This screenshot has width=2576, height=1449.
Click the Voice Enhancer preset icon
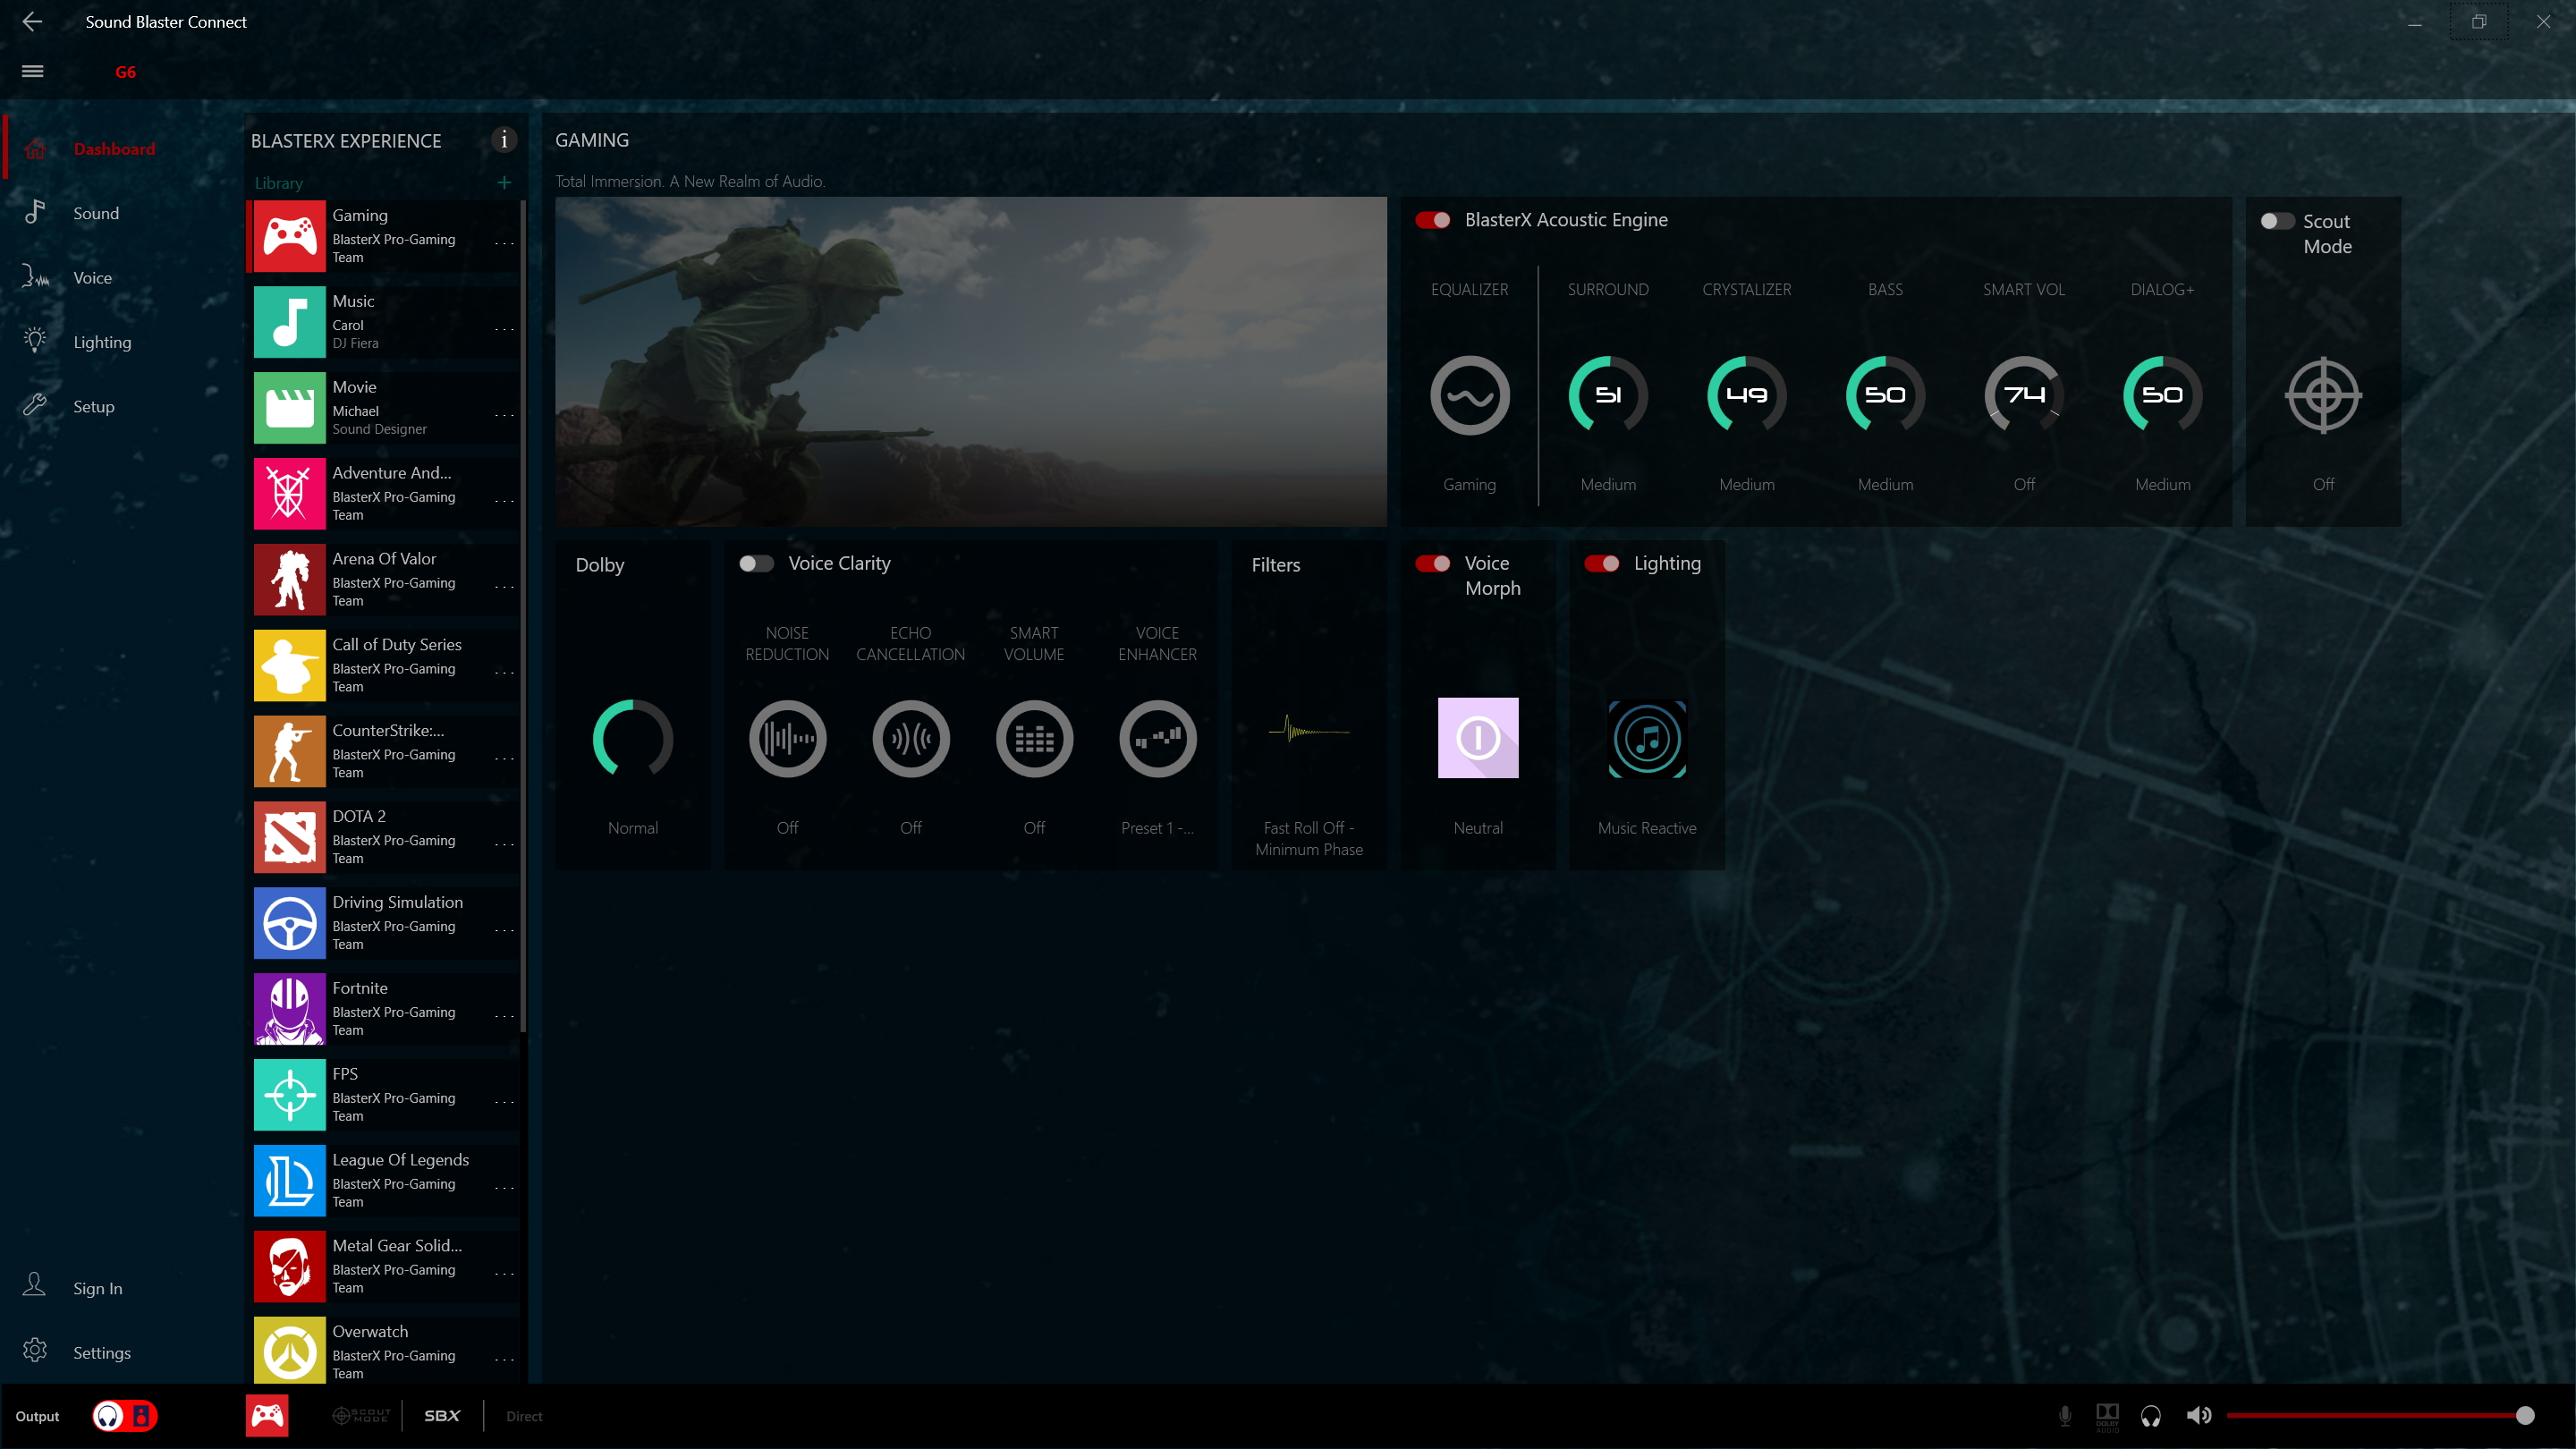[x=1157, y=739]
